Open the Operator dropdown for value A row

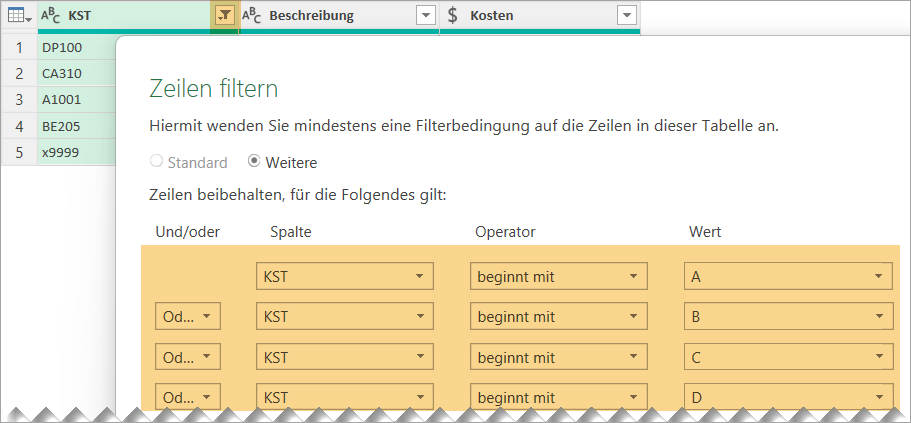(558, 276)
